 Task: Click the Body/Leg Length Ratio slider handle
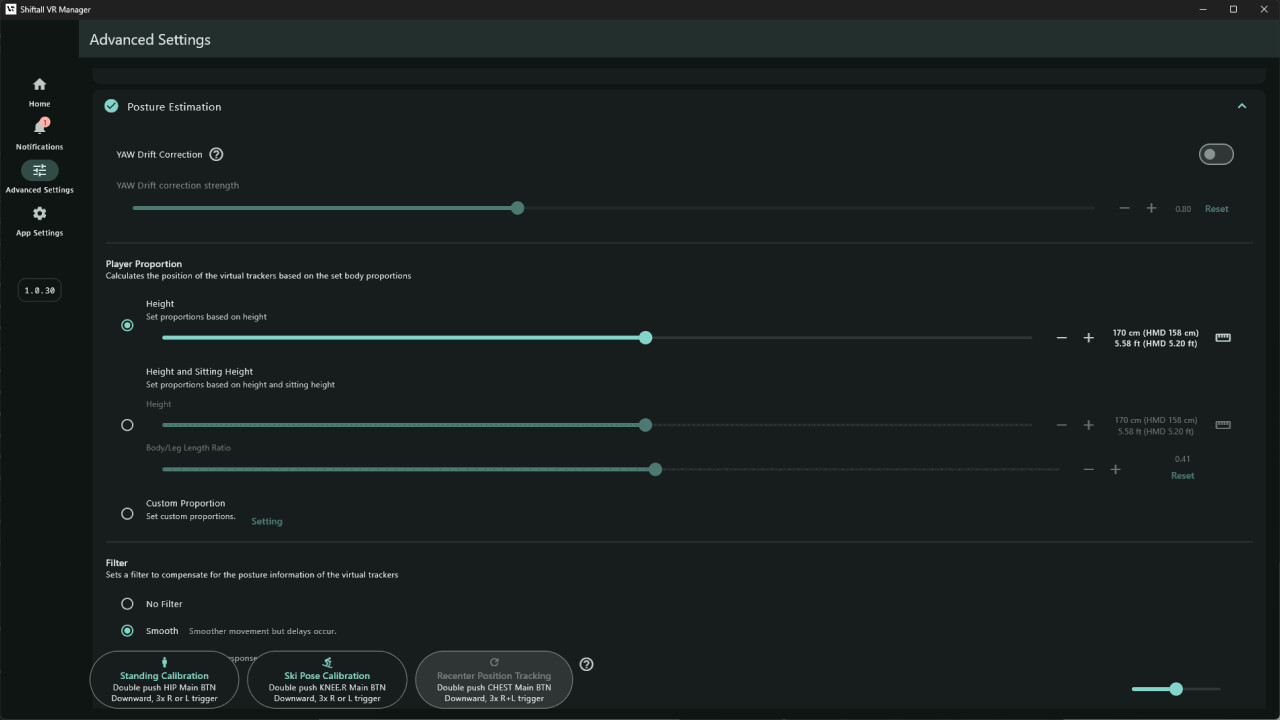[x=655, y=469]
